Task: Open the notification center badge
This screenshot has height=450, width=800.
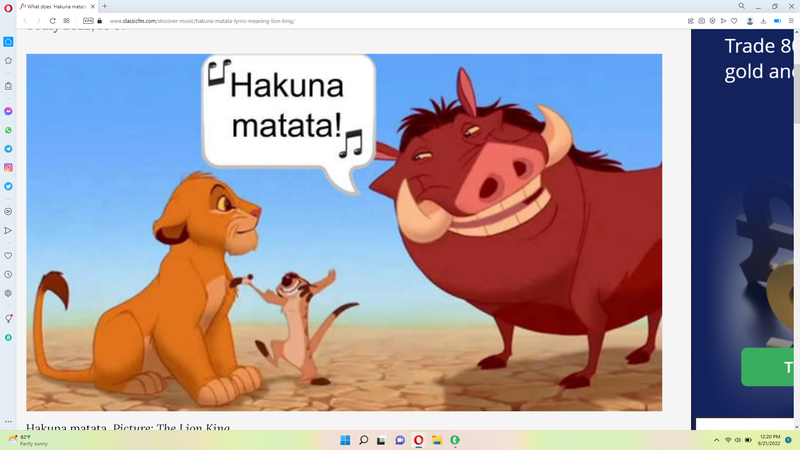Action: tap(788, 440)
